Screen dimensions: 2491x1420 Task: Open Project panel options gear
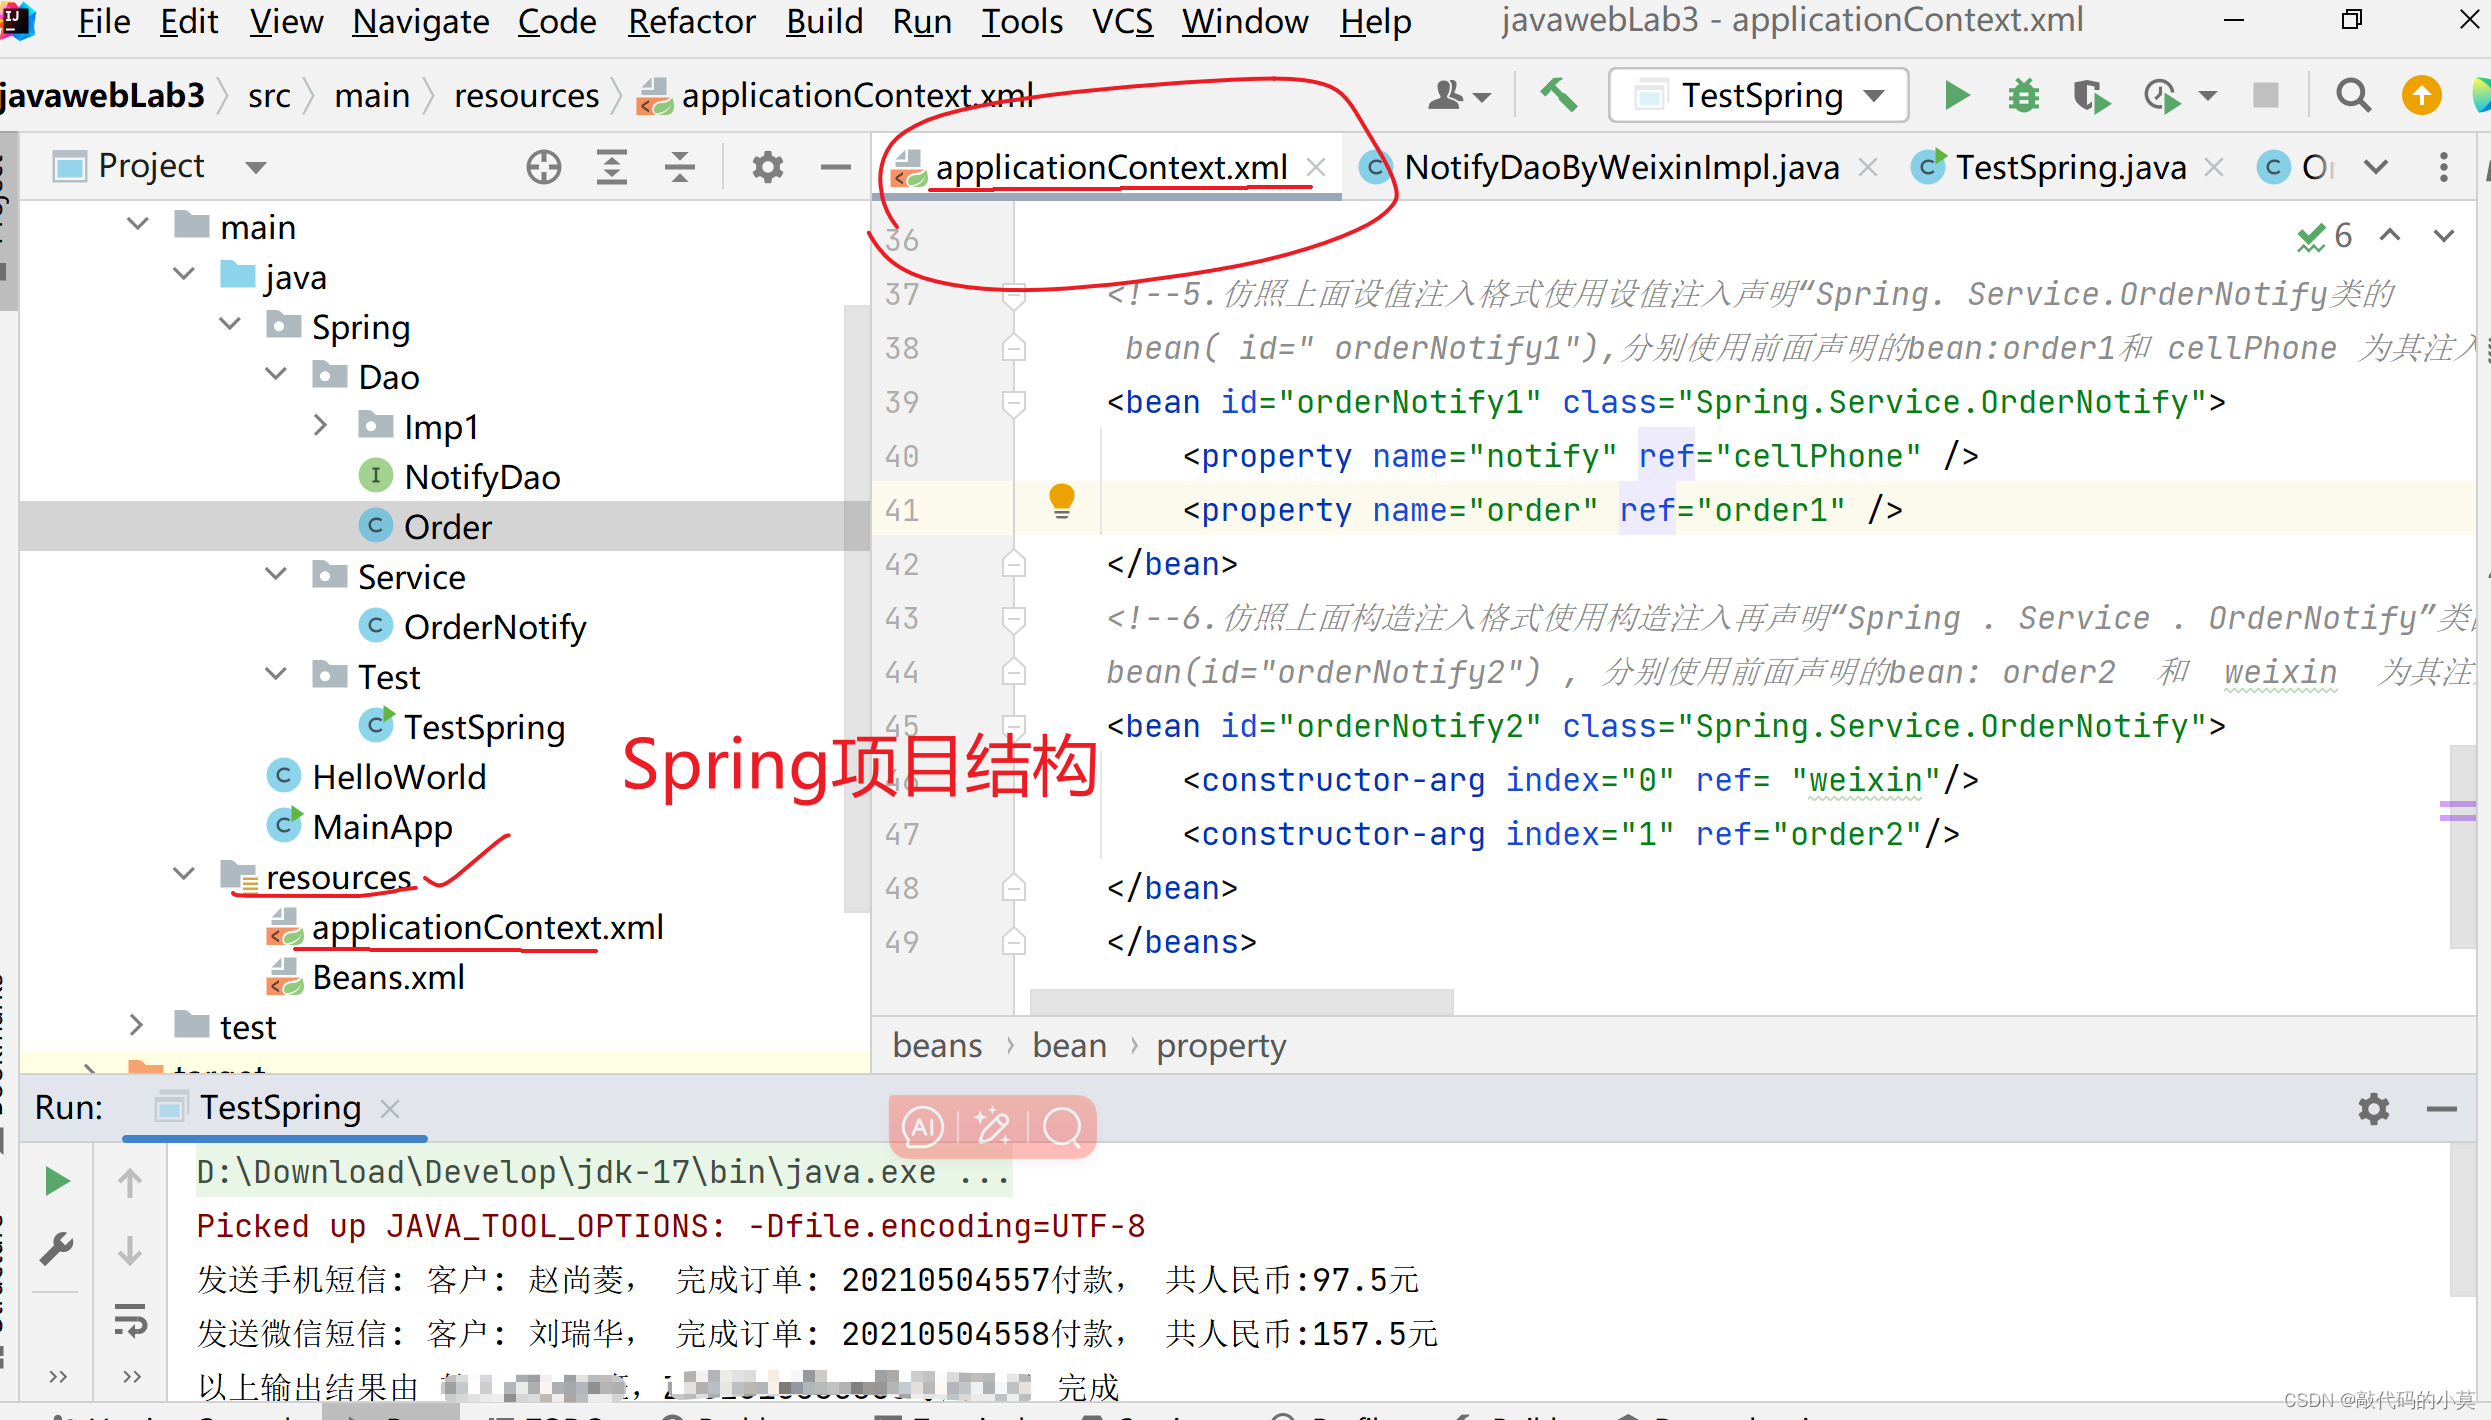pyautogui.click(x=766, y=166)
